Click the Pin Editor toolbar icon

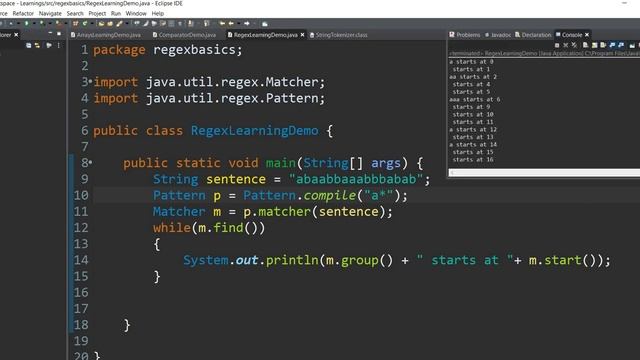click(x=264, y=24)
